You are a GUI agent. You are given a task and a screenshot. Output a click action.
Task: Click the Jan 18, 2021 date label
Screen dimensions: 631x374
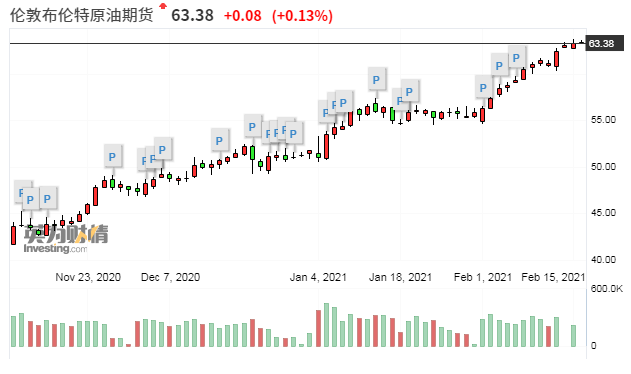coord(400,277)
